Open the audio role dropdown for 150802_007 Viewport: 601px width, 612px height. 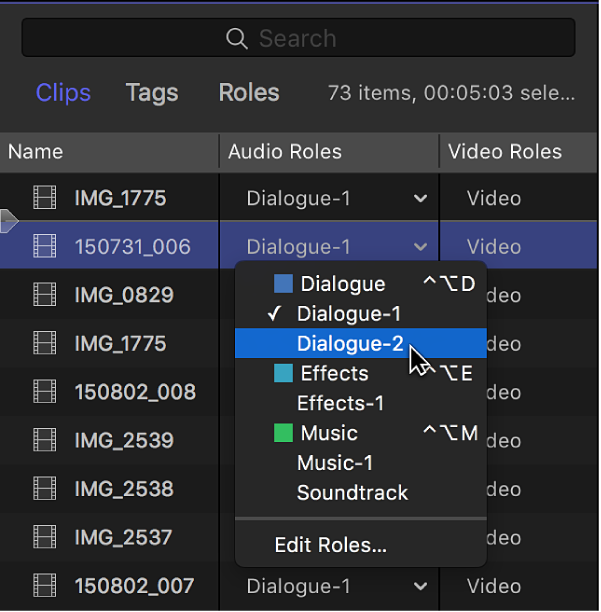pyautogui.click(x=420, y=586)
